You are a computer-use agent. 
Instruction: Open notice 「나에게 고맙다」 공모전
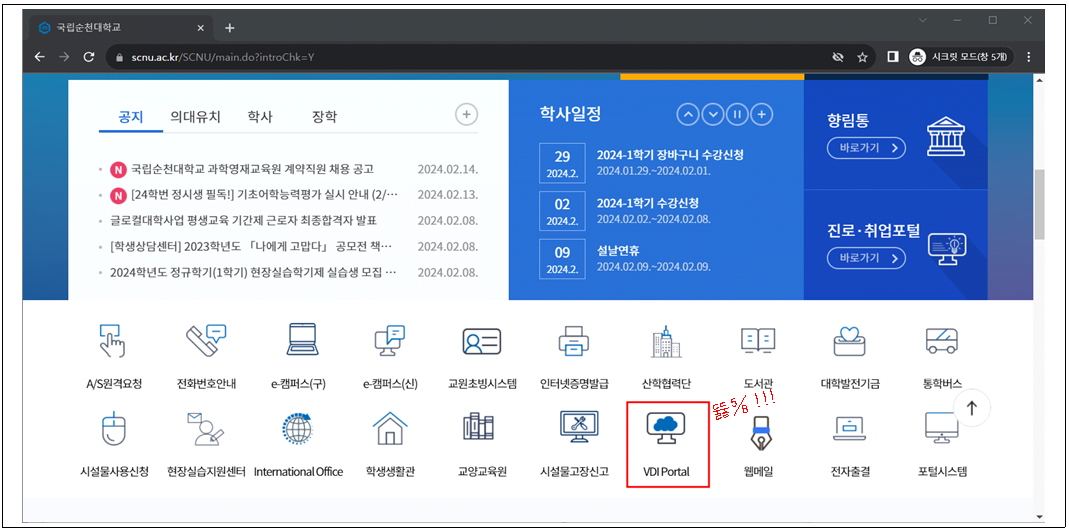(251, 246)
